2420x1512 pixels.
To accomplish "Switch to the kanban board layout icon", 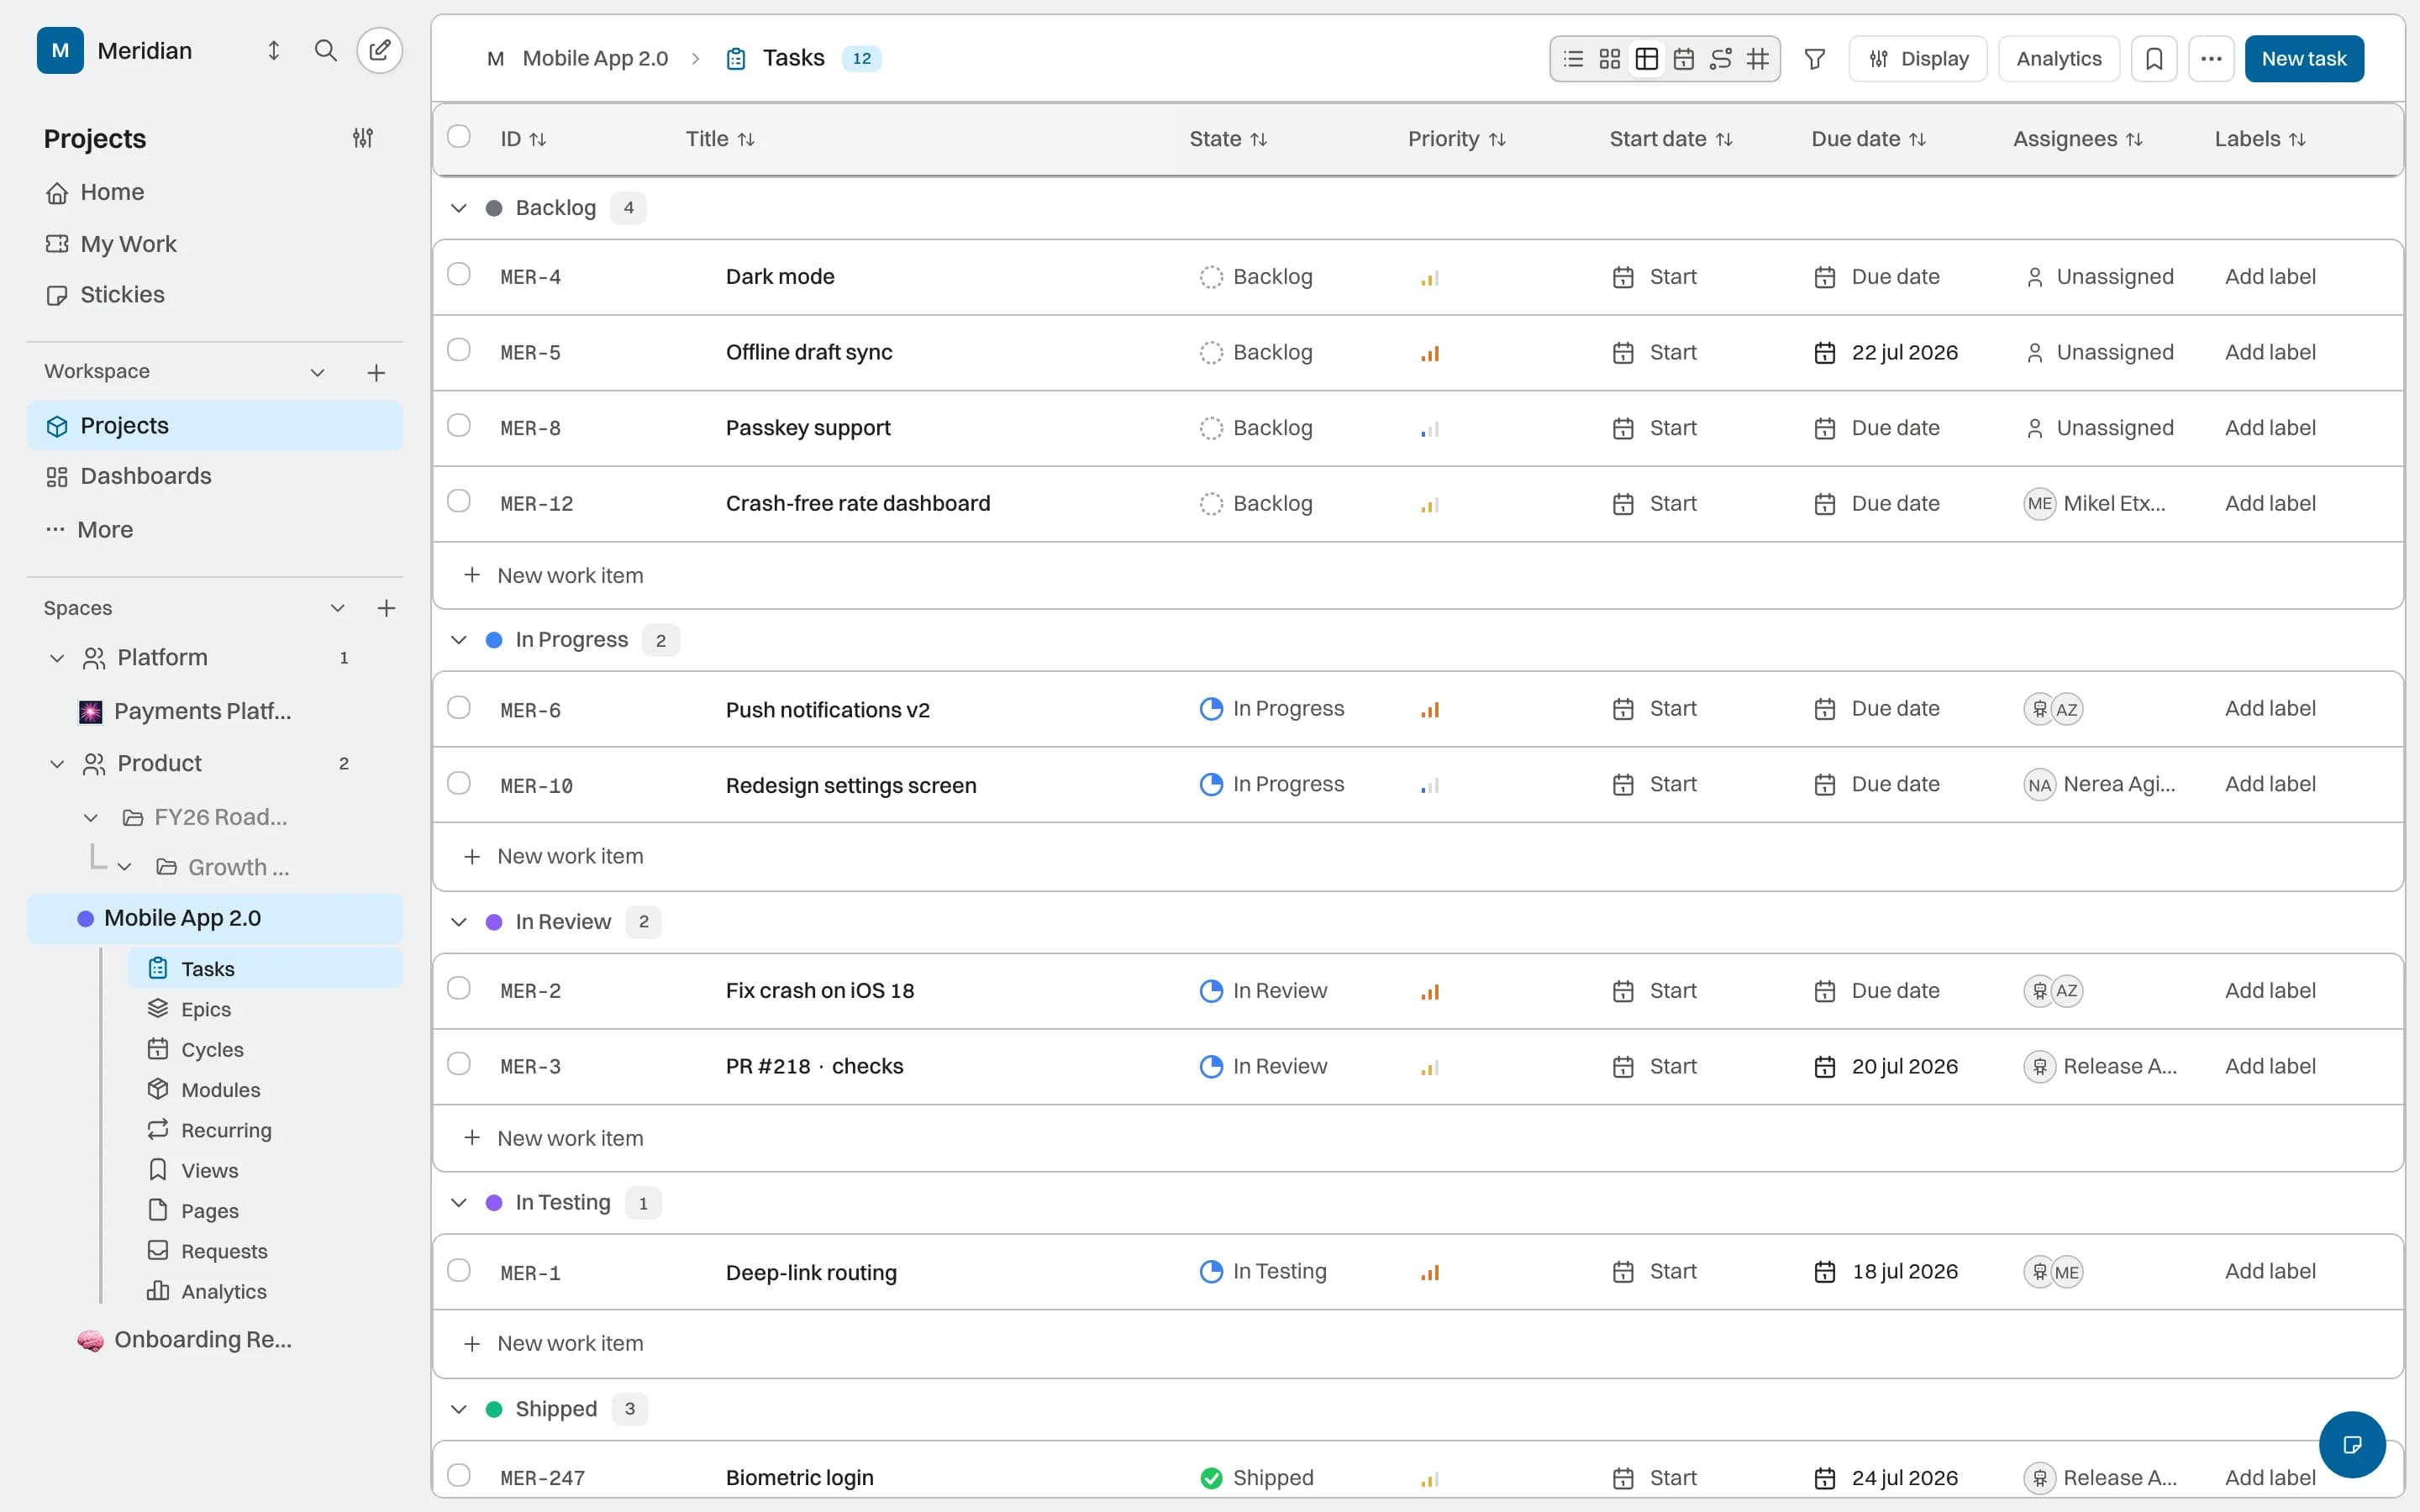I will coord(1610,59).
